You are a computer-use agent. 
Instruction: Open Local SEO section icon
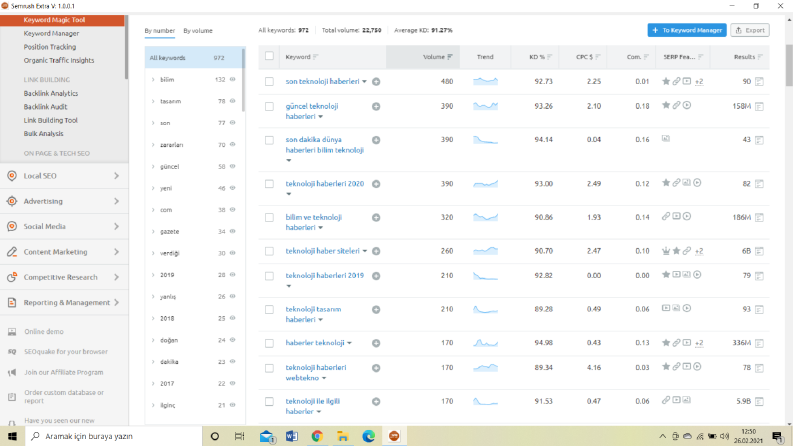[x=12, y=175]
